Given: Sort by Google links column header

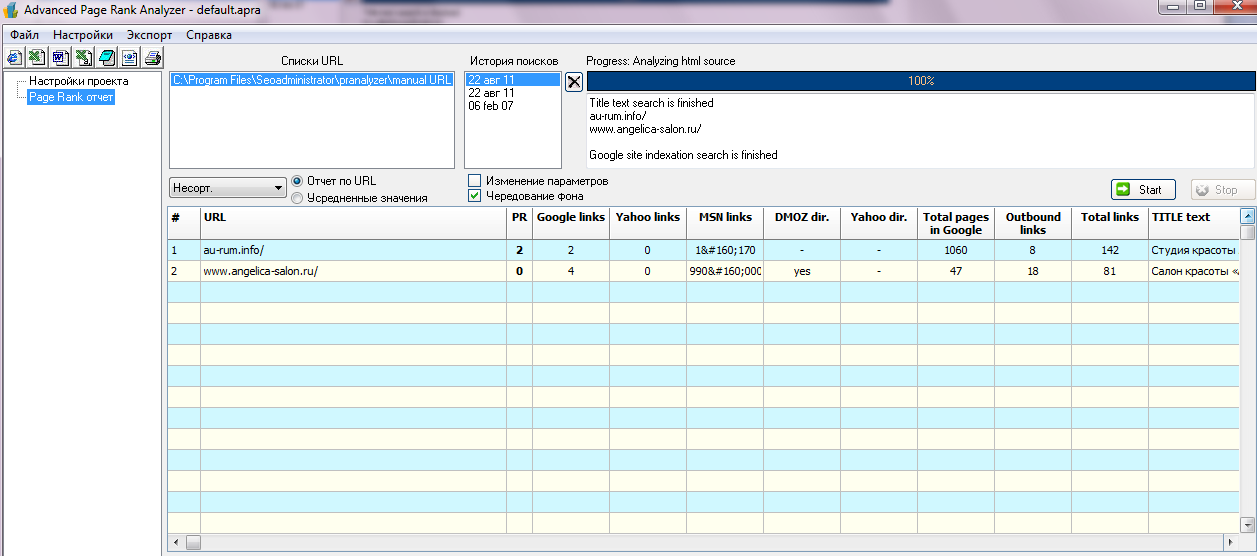Looking at the screenshot, I should (571, 223).
